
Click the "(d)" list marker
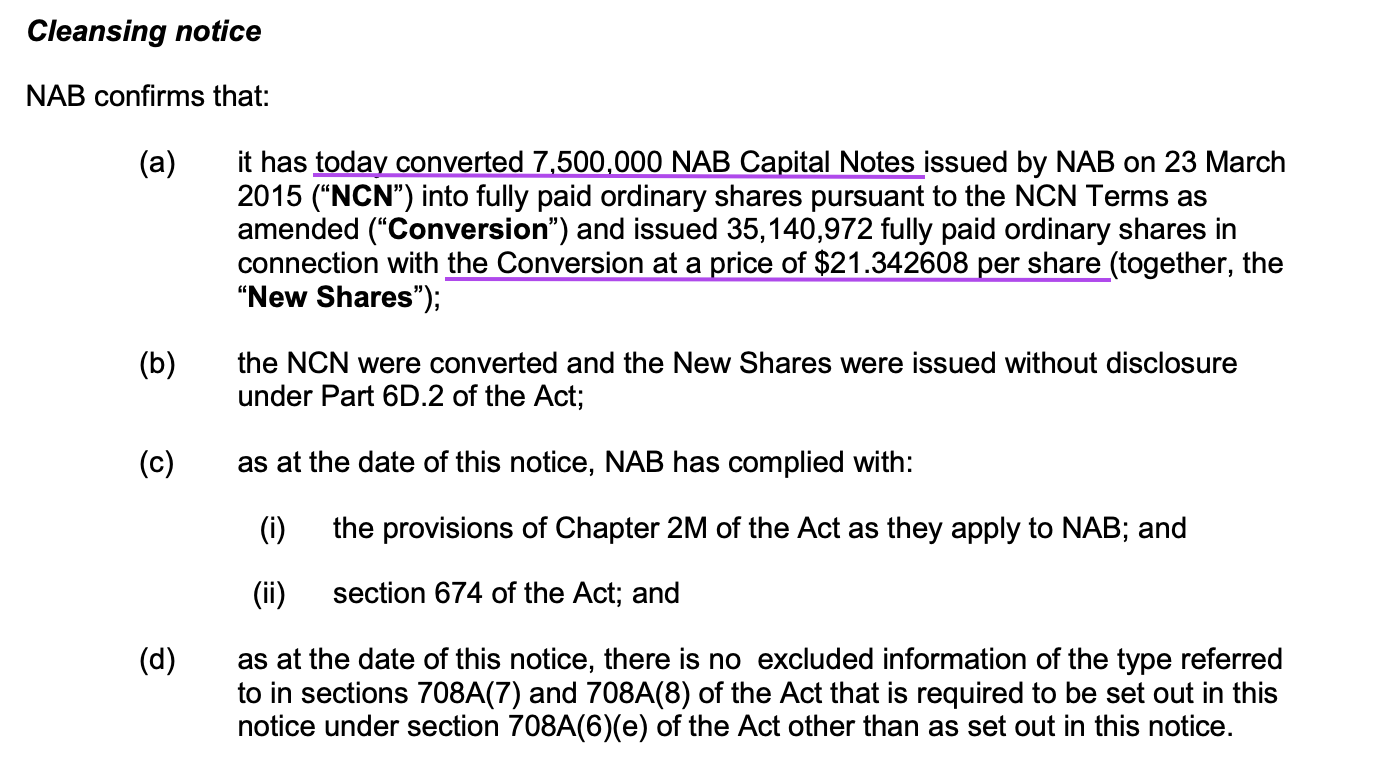157,659
